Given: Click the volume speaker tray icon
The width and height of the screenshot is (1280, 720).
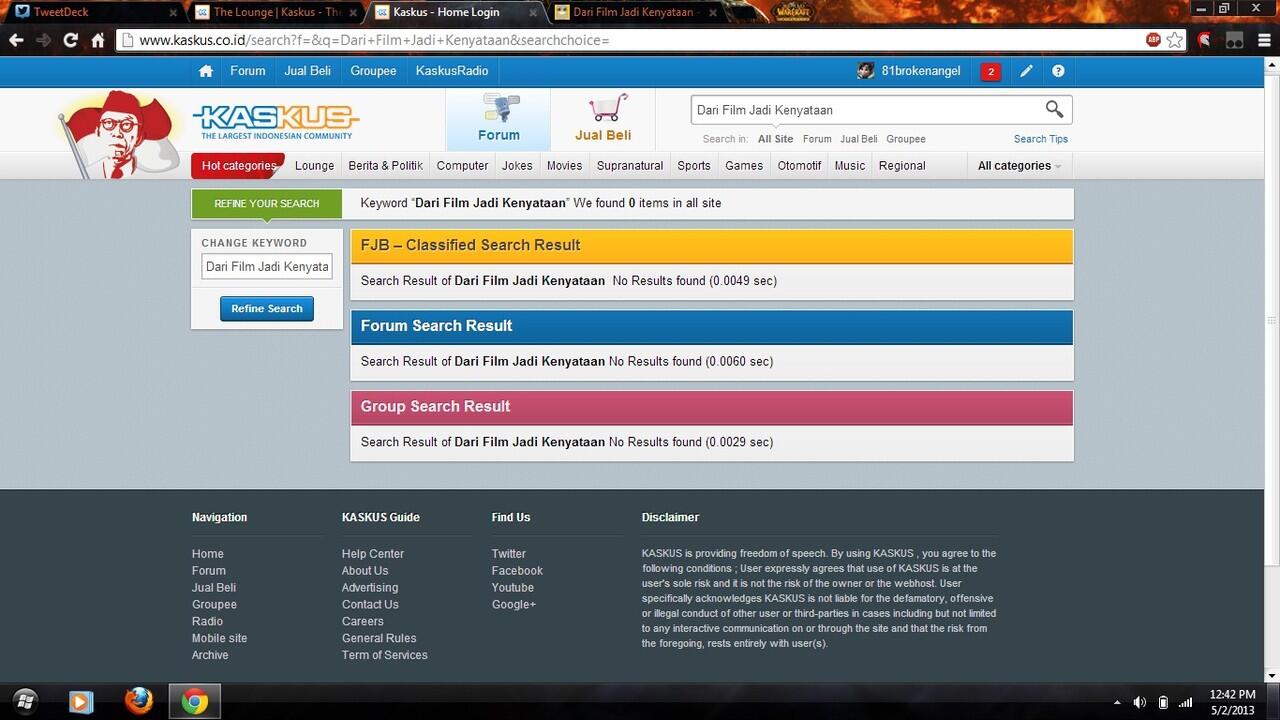Looking at the screenshot, I should click(x=1139, y=702).
